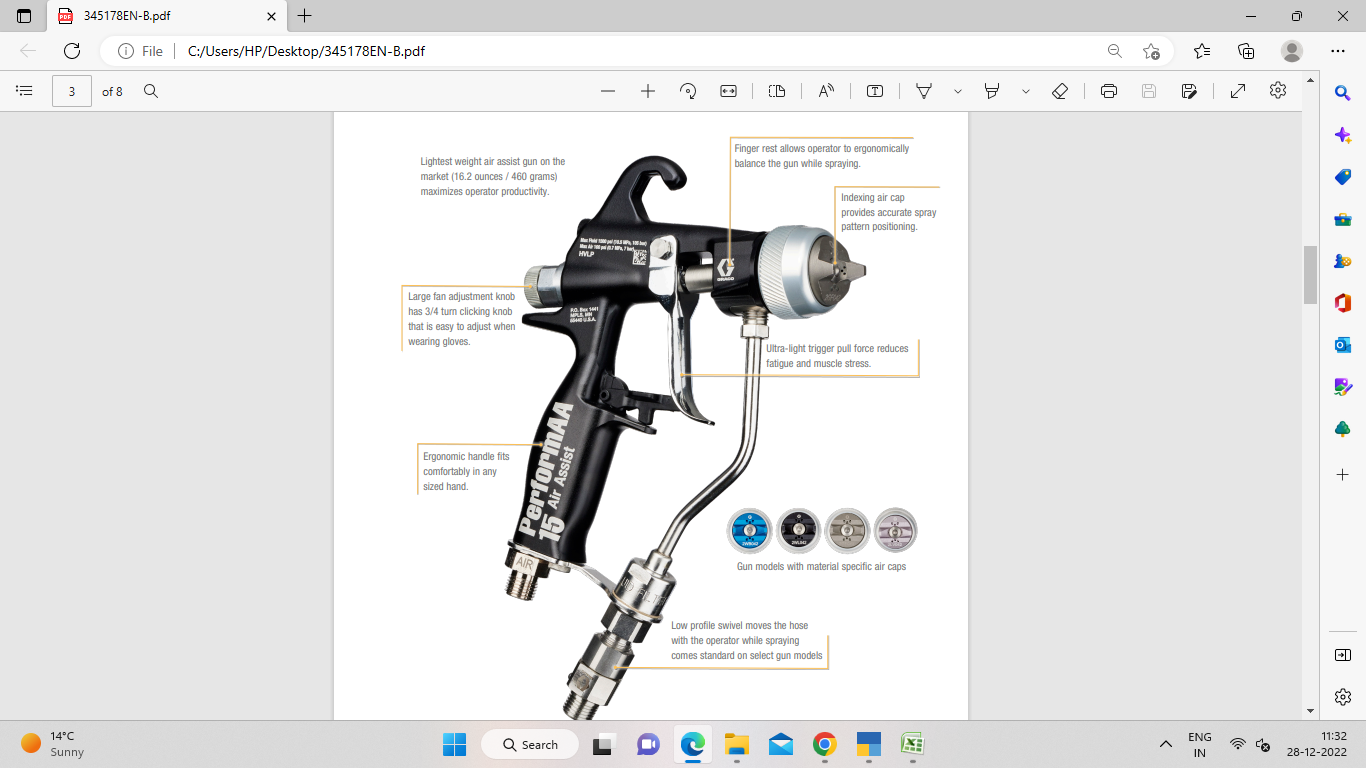Image resolution: width=1366 pixels, height=768 pixels.
Task: Click the page number input field
Action: [72, 91]
